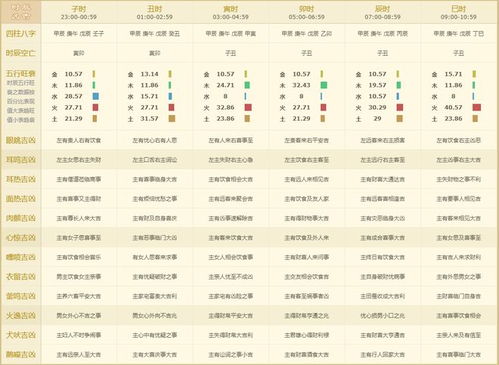Image resolution: width=499 pixels, height=365 pixels.
Task: Click the 四柱八字 cell in the 卯时 column
Action: point(307,34)
